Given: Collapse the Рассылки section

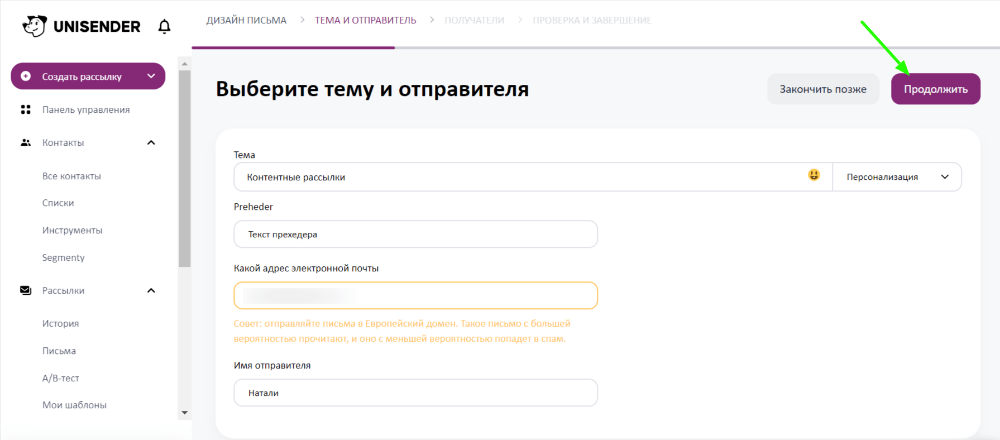Looking at the screenshot, I should (x=151, y=291).
